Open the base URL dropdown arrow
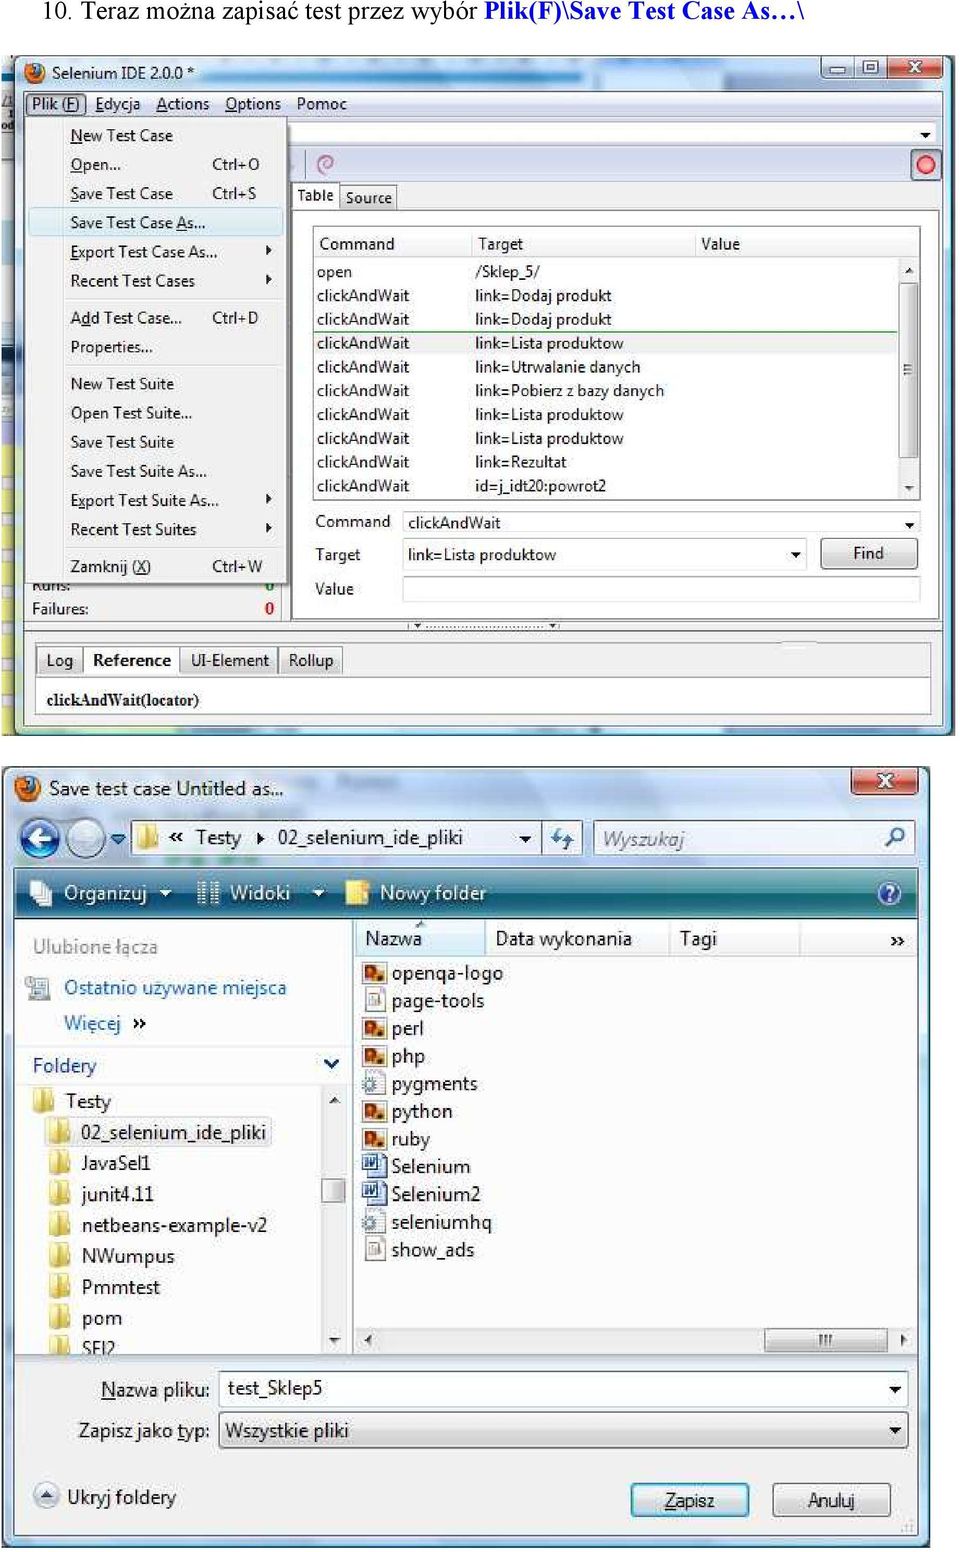960x1552 pixels. [926, 134]
